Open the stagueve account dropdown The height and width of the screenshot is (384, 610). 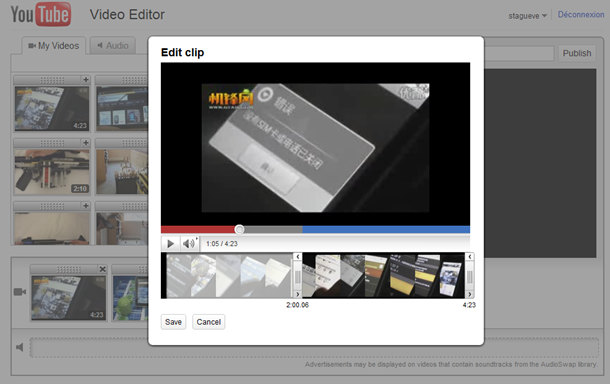point(528,16)
